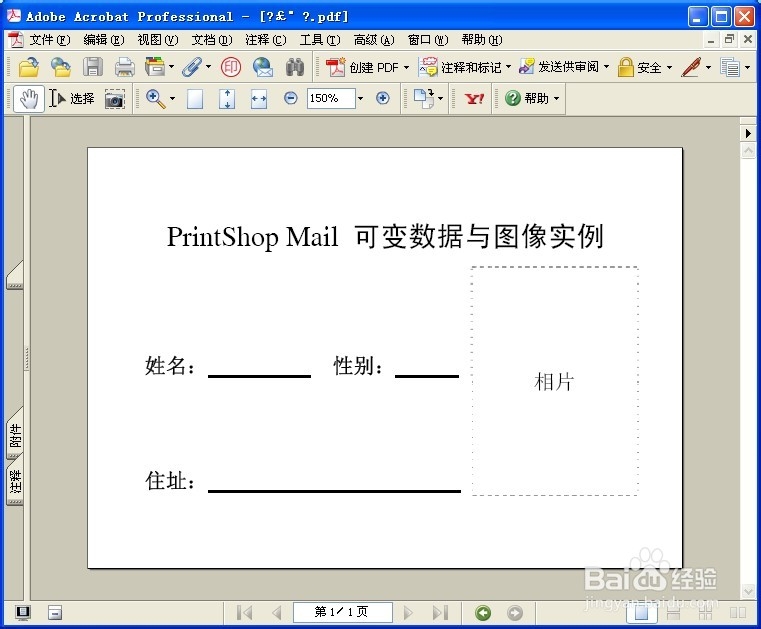Image resolution: width=761 pixels, height=629 pixels.
Task: Click the open web page icon
Action: 61,67
